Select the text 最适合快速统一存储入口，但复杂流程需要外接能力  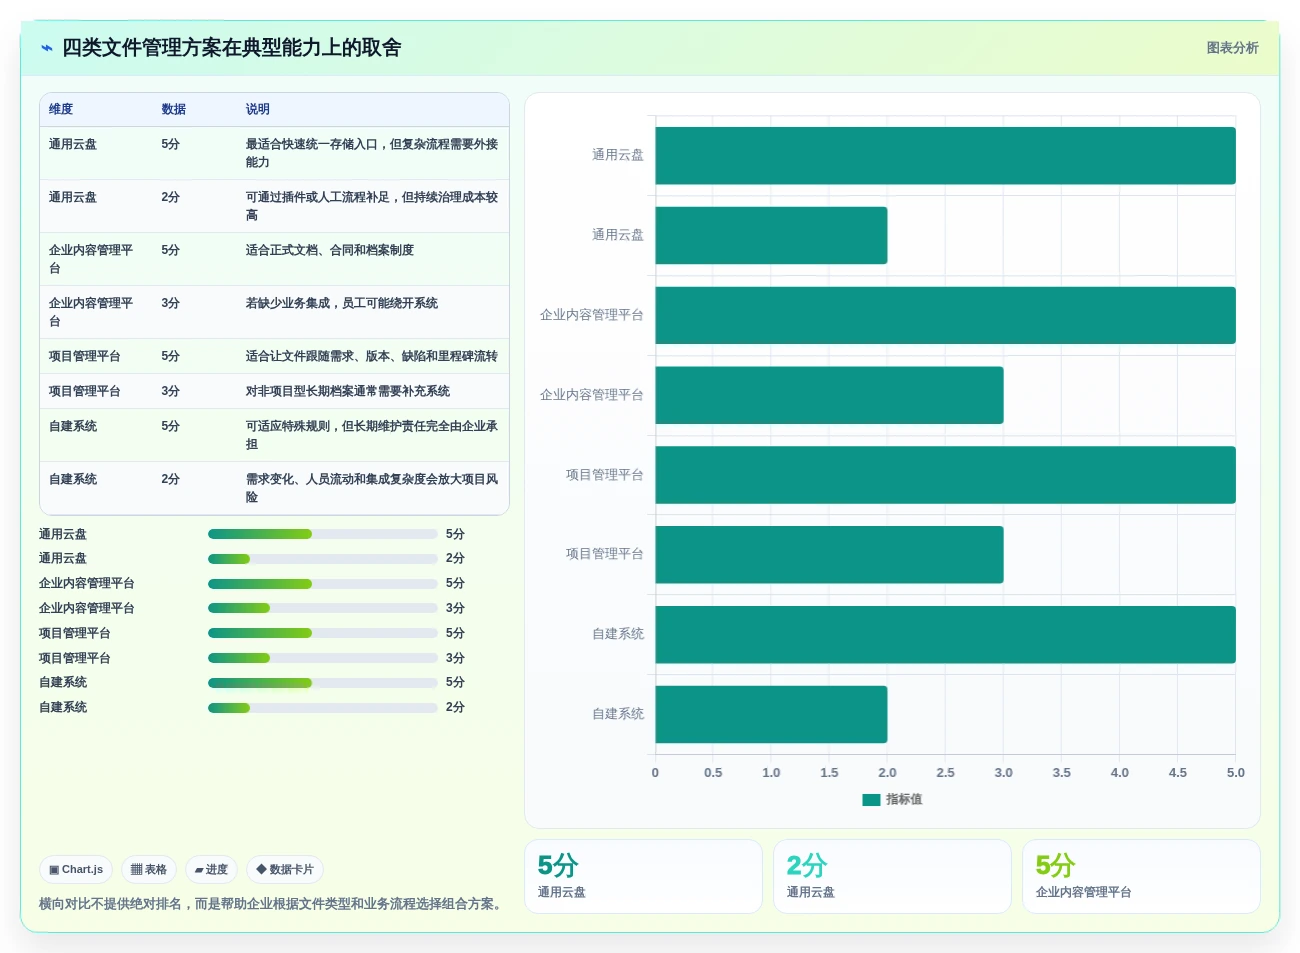click(372, 153)
